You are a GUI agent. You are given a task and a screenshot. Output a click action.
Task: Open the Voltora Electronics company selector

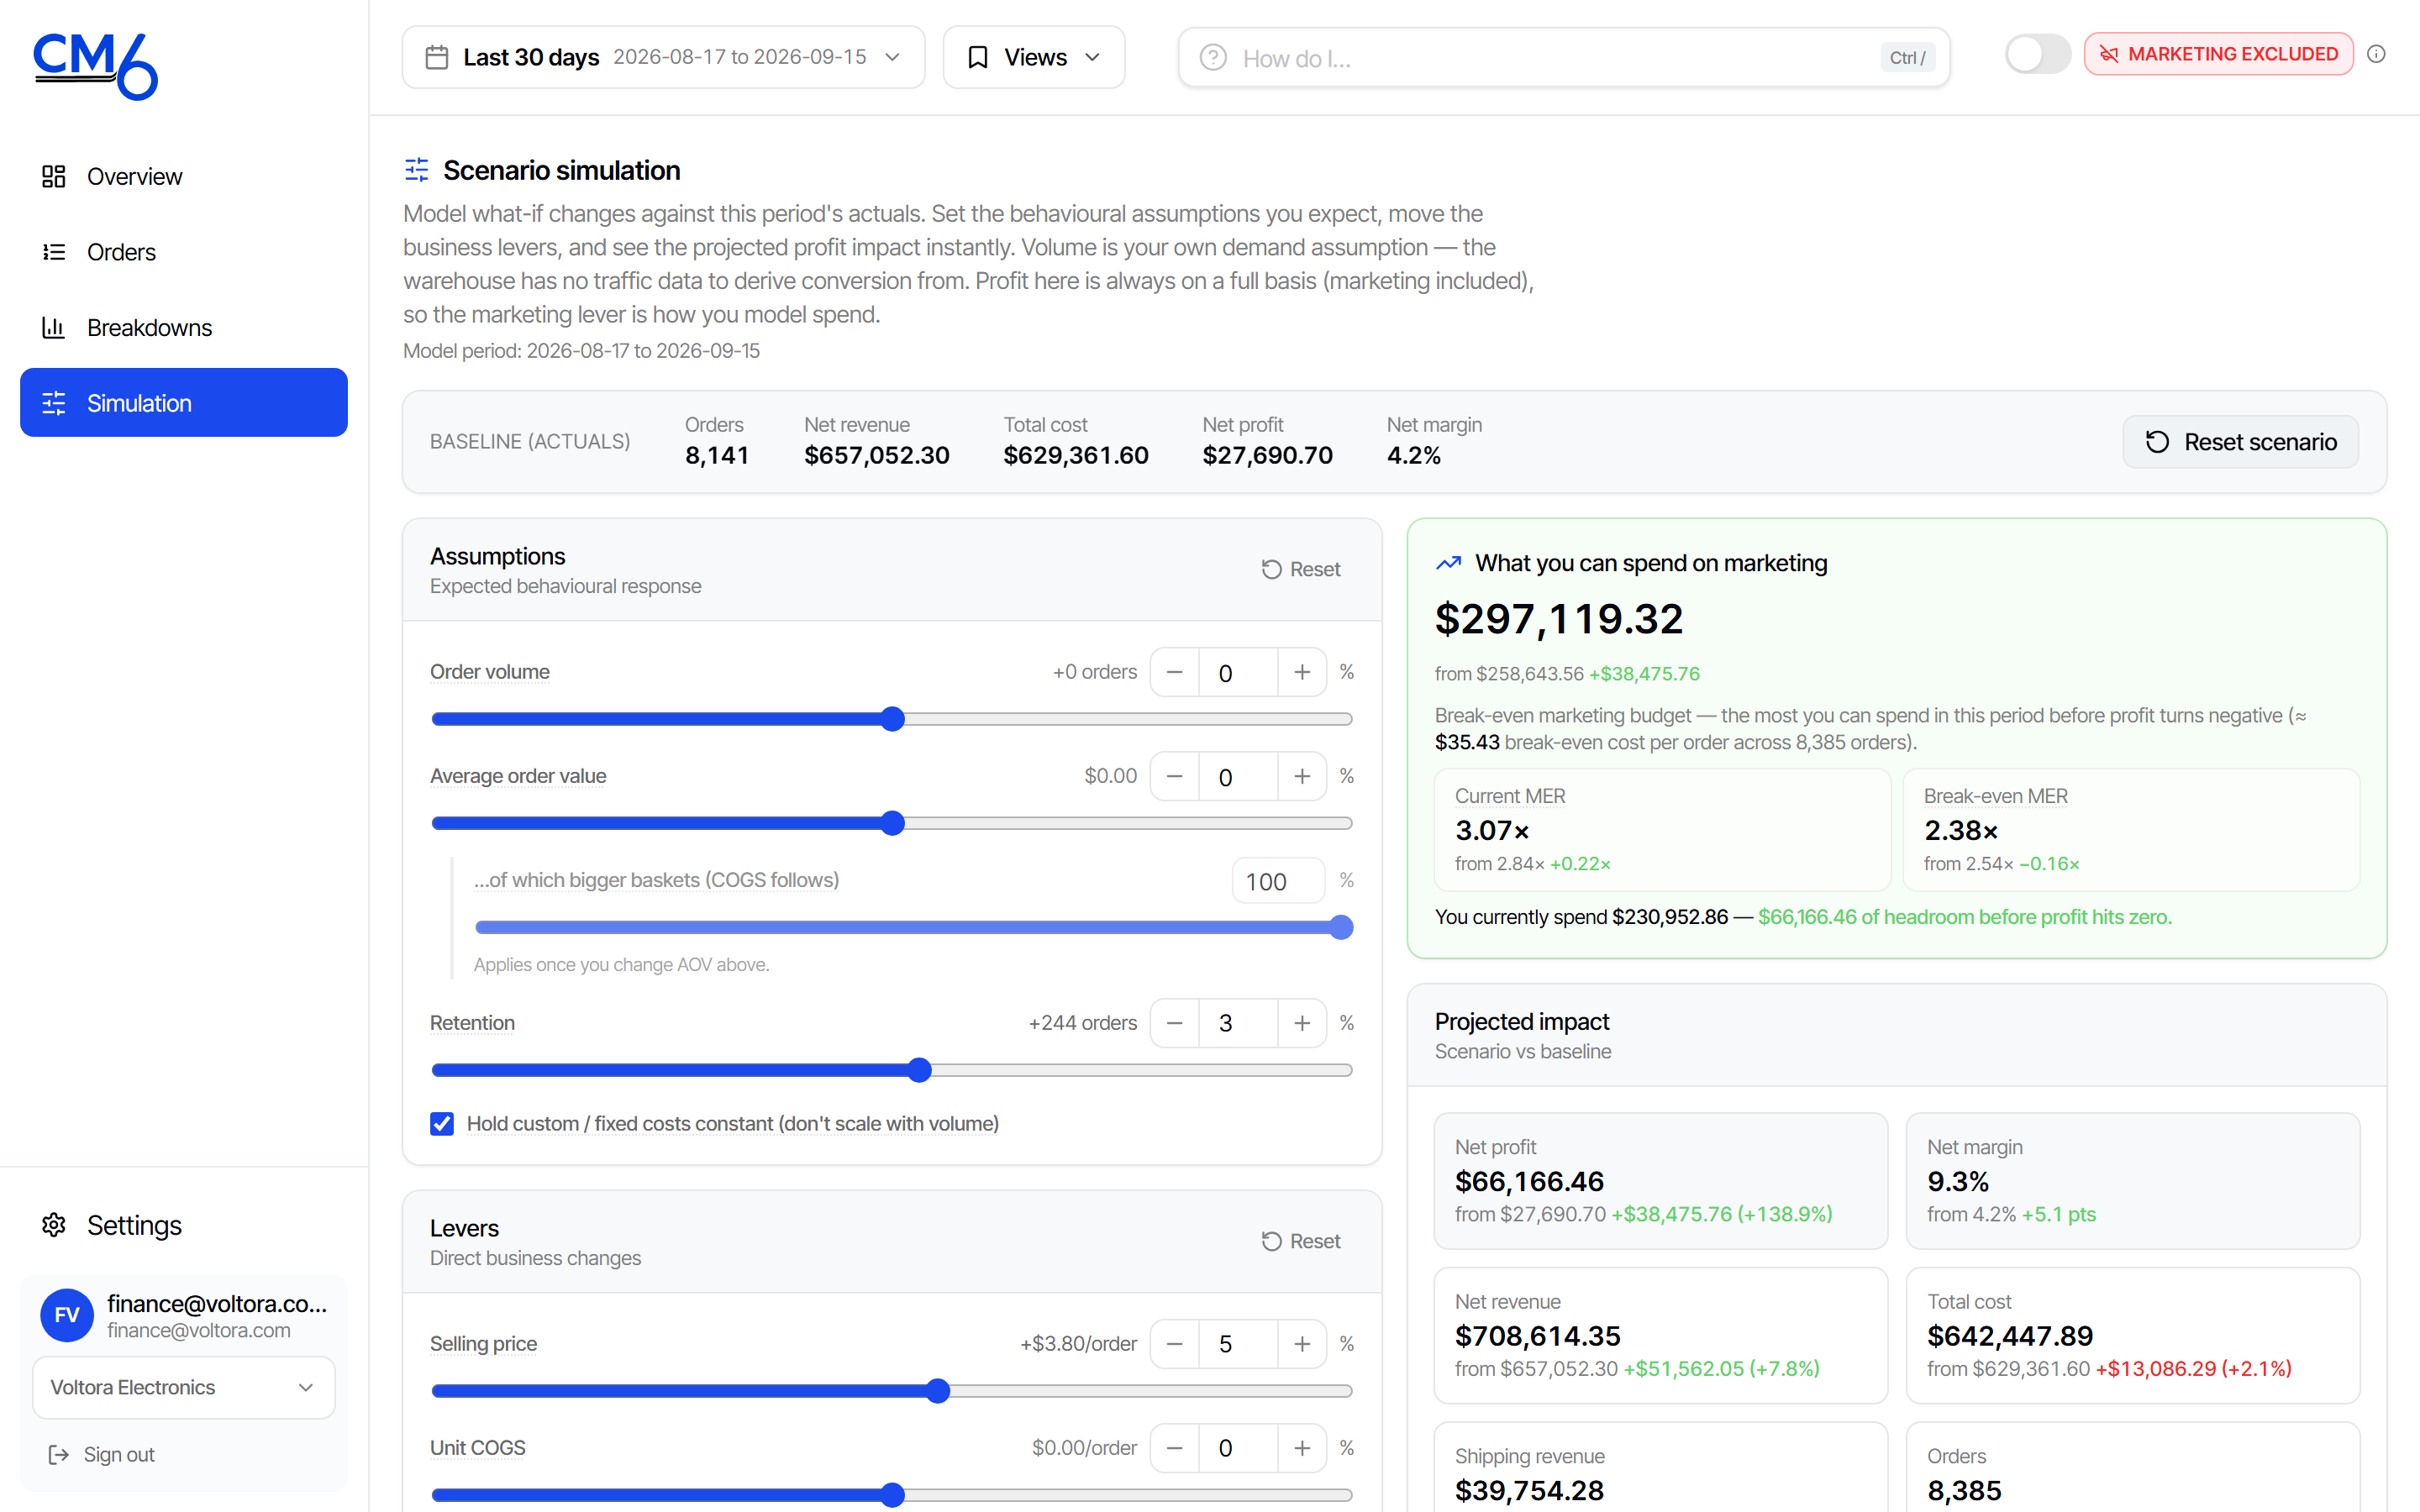[x=184, y=1387]
